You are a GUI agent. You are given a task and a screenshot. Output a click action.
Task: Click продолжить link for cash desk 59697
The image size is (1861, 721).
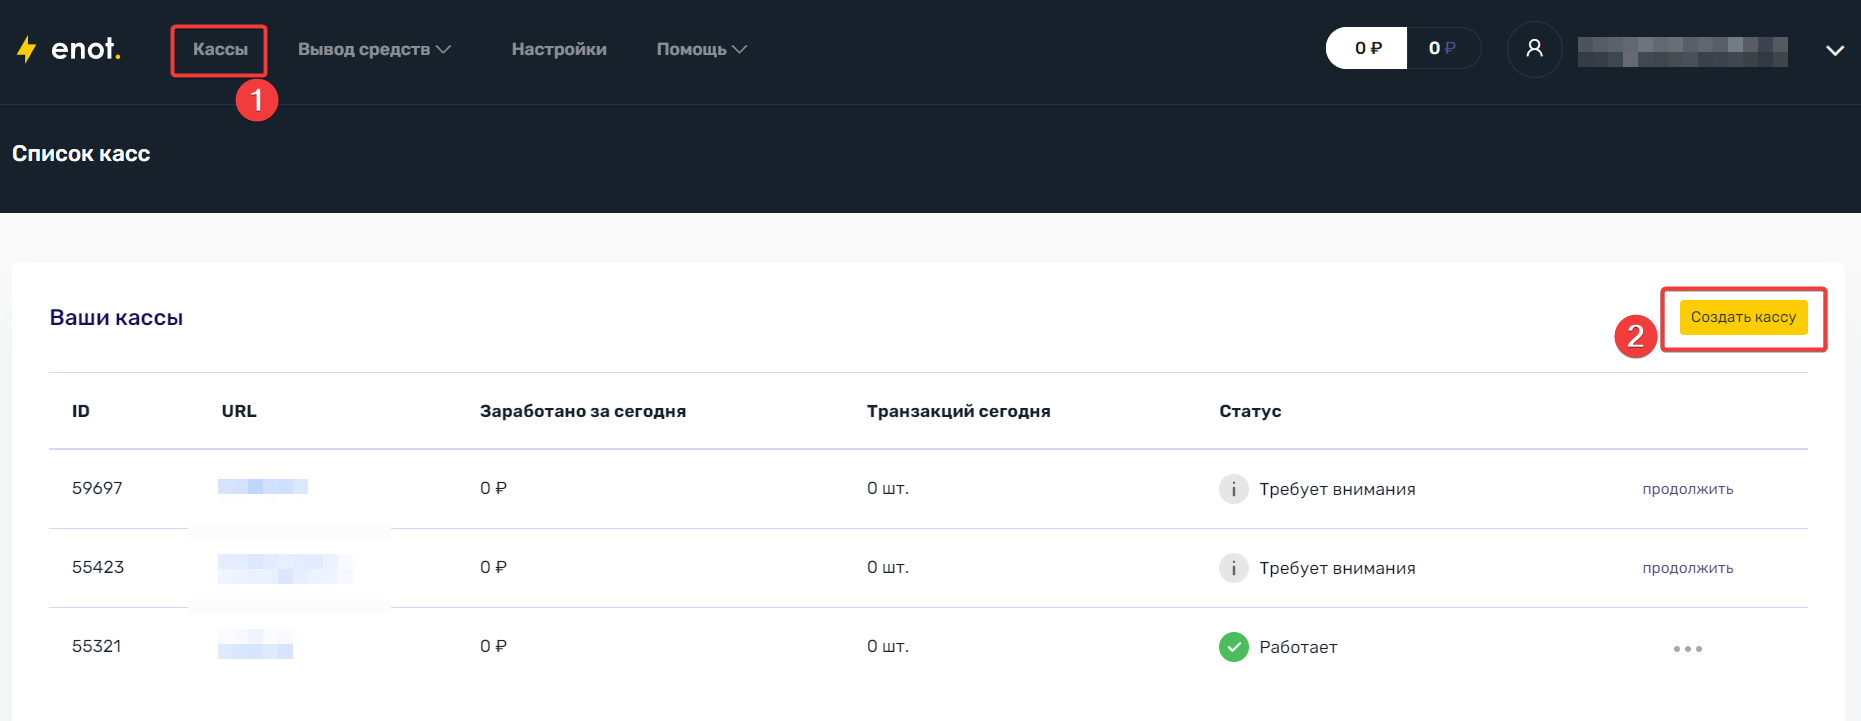1687,489
